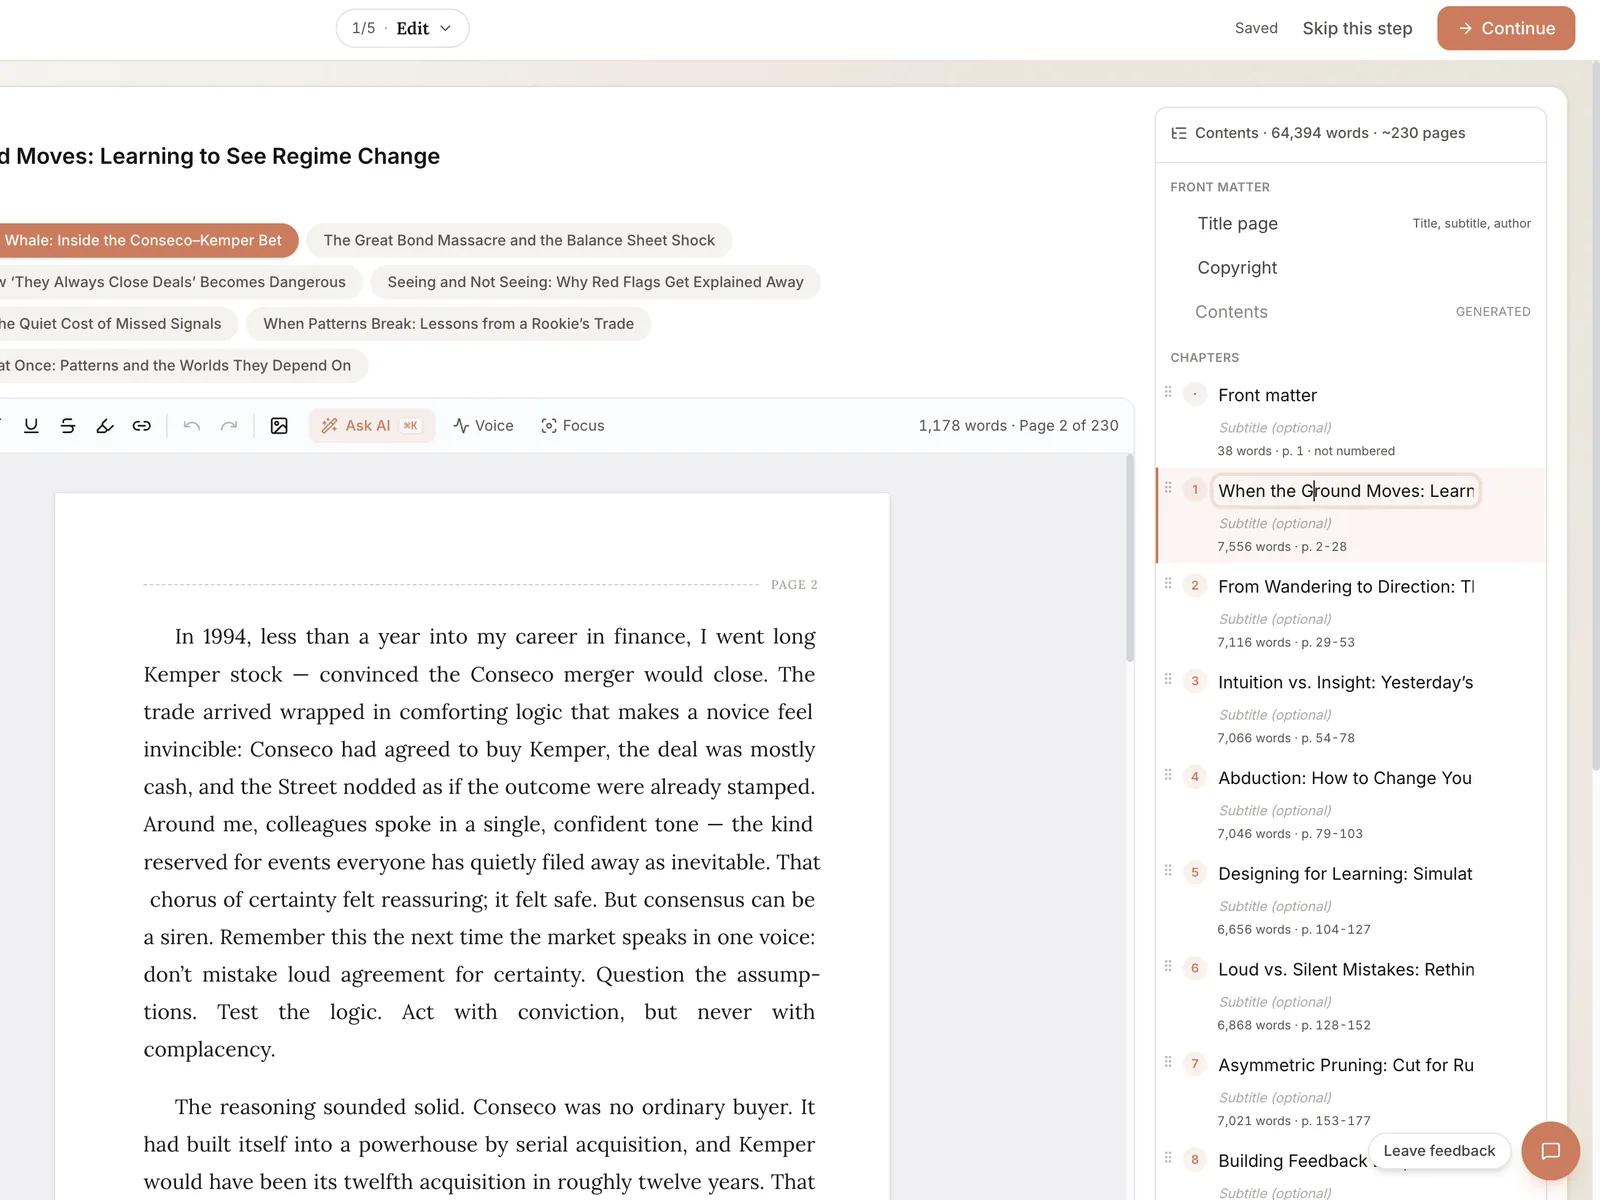This screenshot has height=1200, width=1600.
Task: Undo the last edit
Action: pos(192,426)
